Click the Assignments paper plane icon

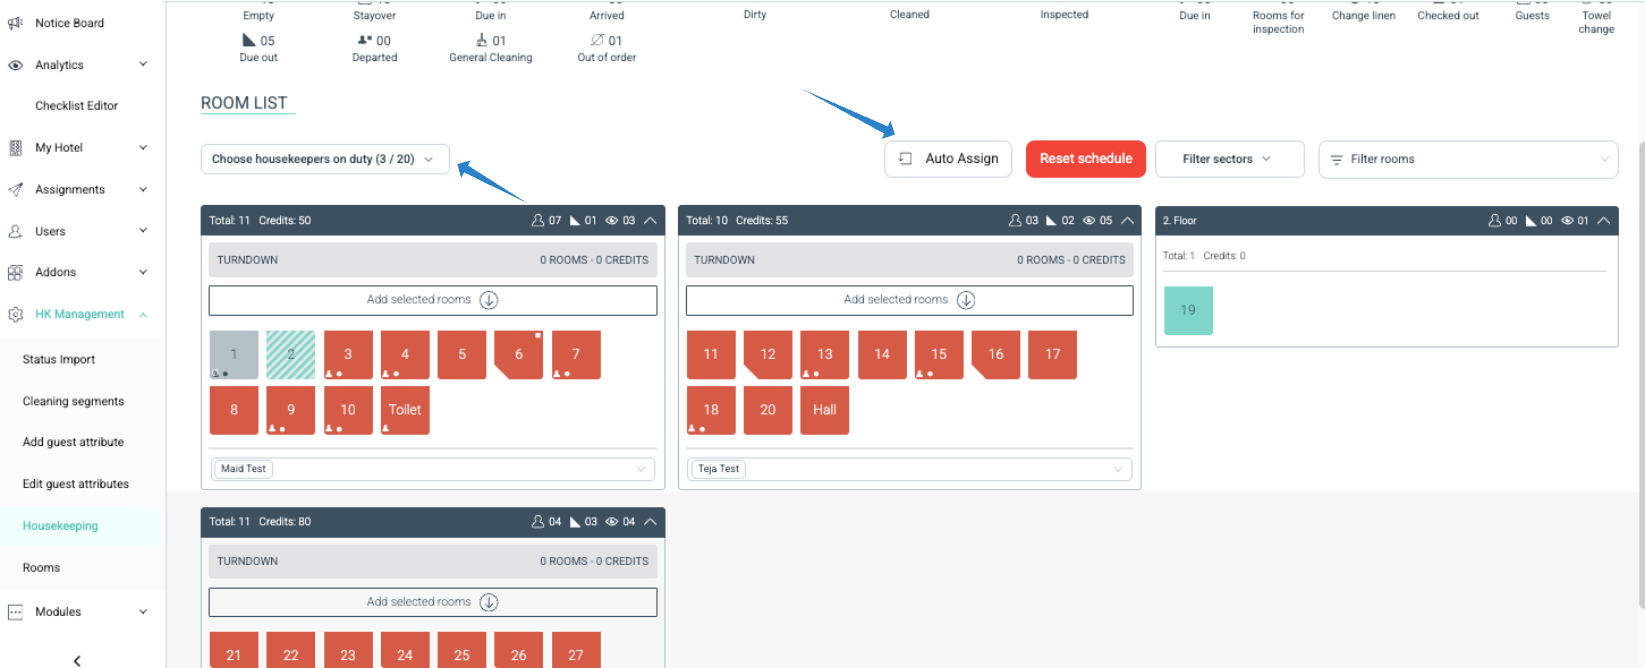[15, 190]
